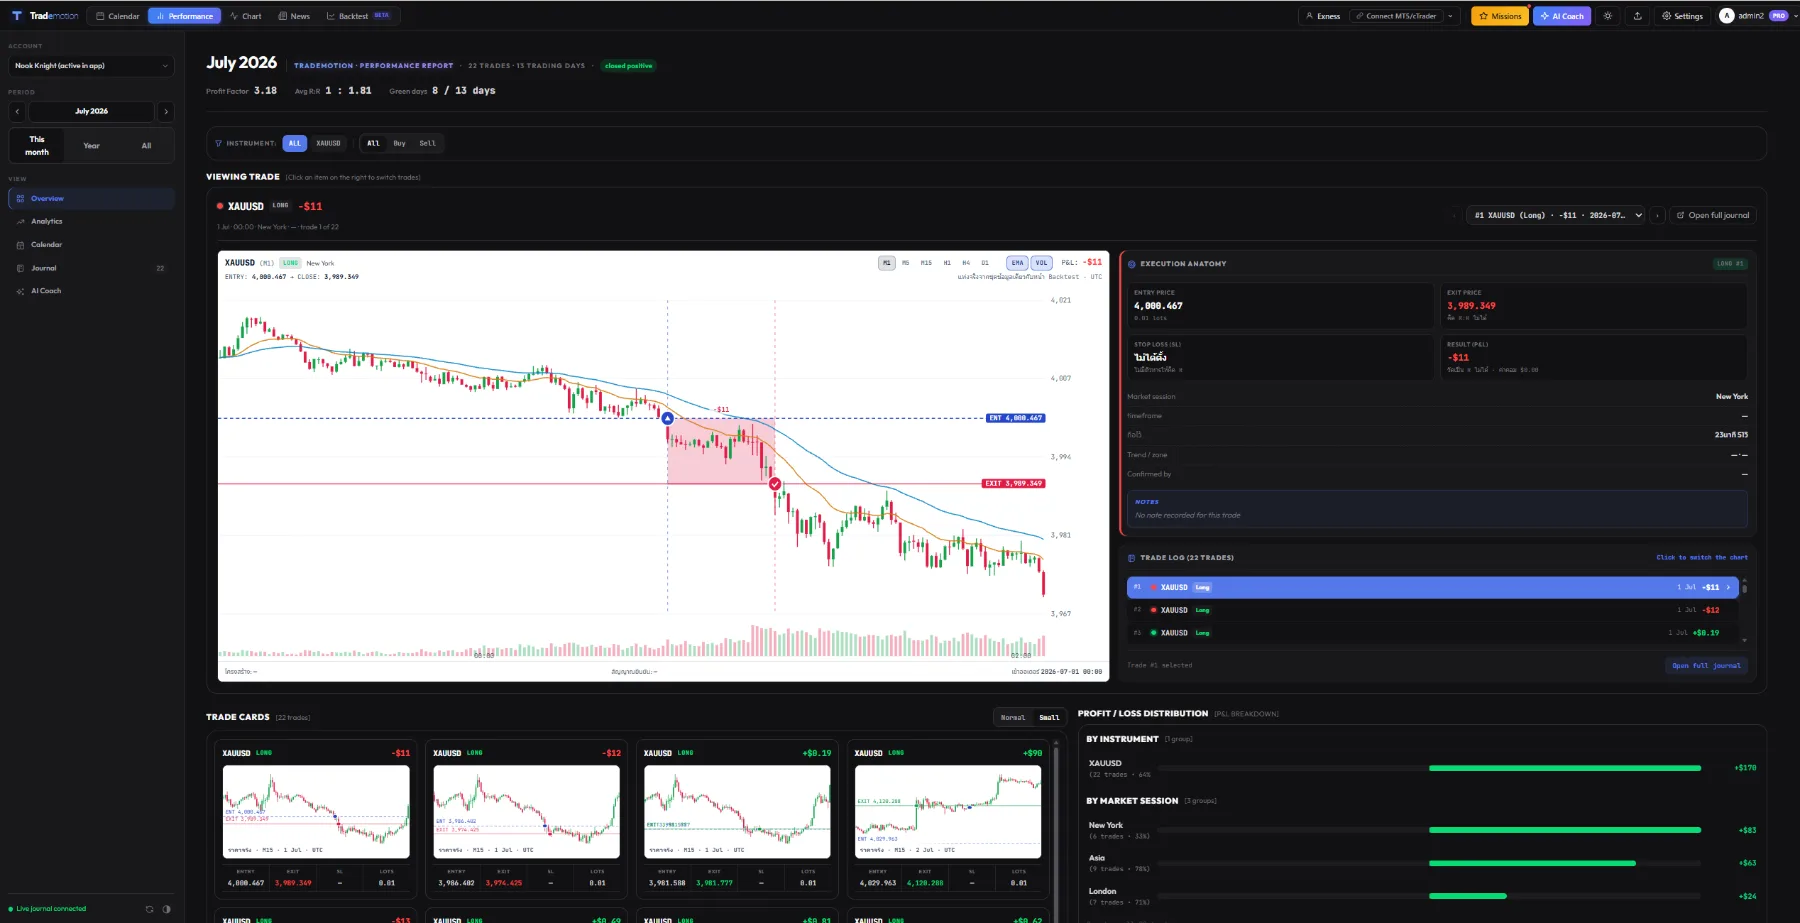Viewport: 1800px width, 923px height.
Task: Open AI Coach from the sidebar list
Action: (x=91, y=291)
